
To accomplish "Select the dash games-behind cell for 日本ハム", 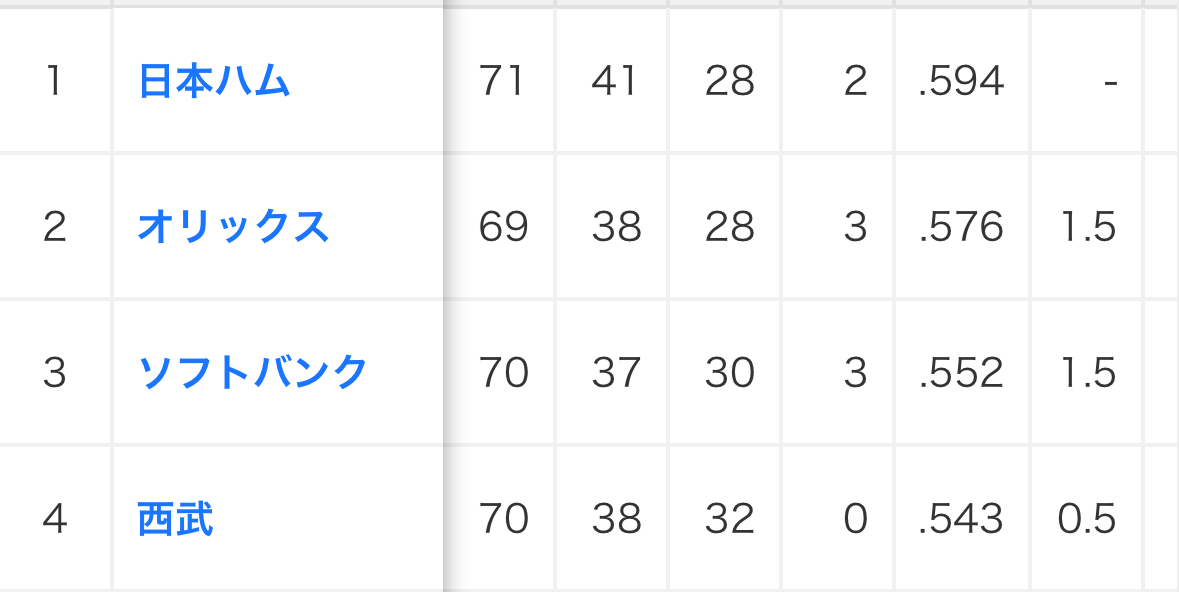I will tap(1110, 81).
